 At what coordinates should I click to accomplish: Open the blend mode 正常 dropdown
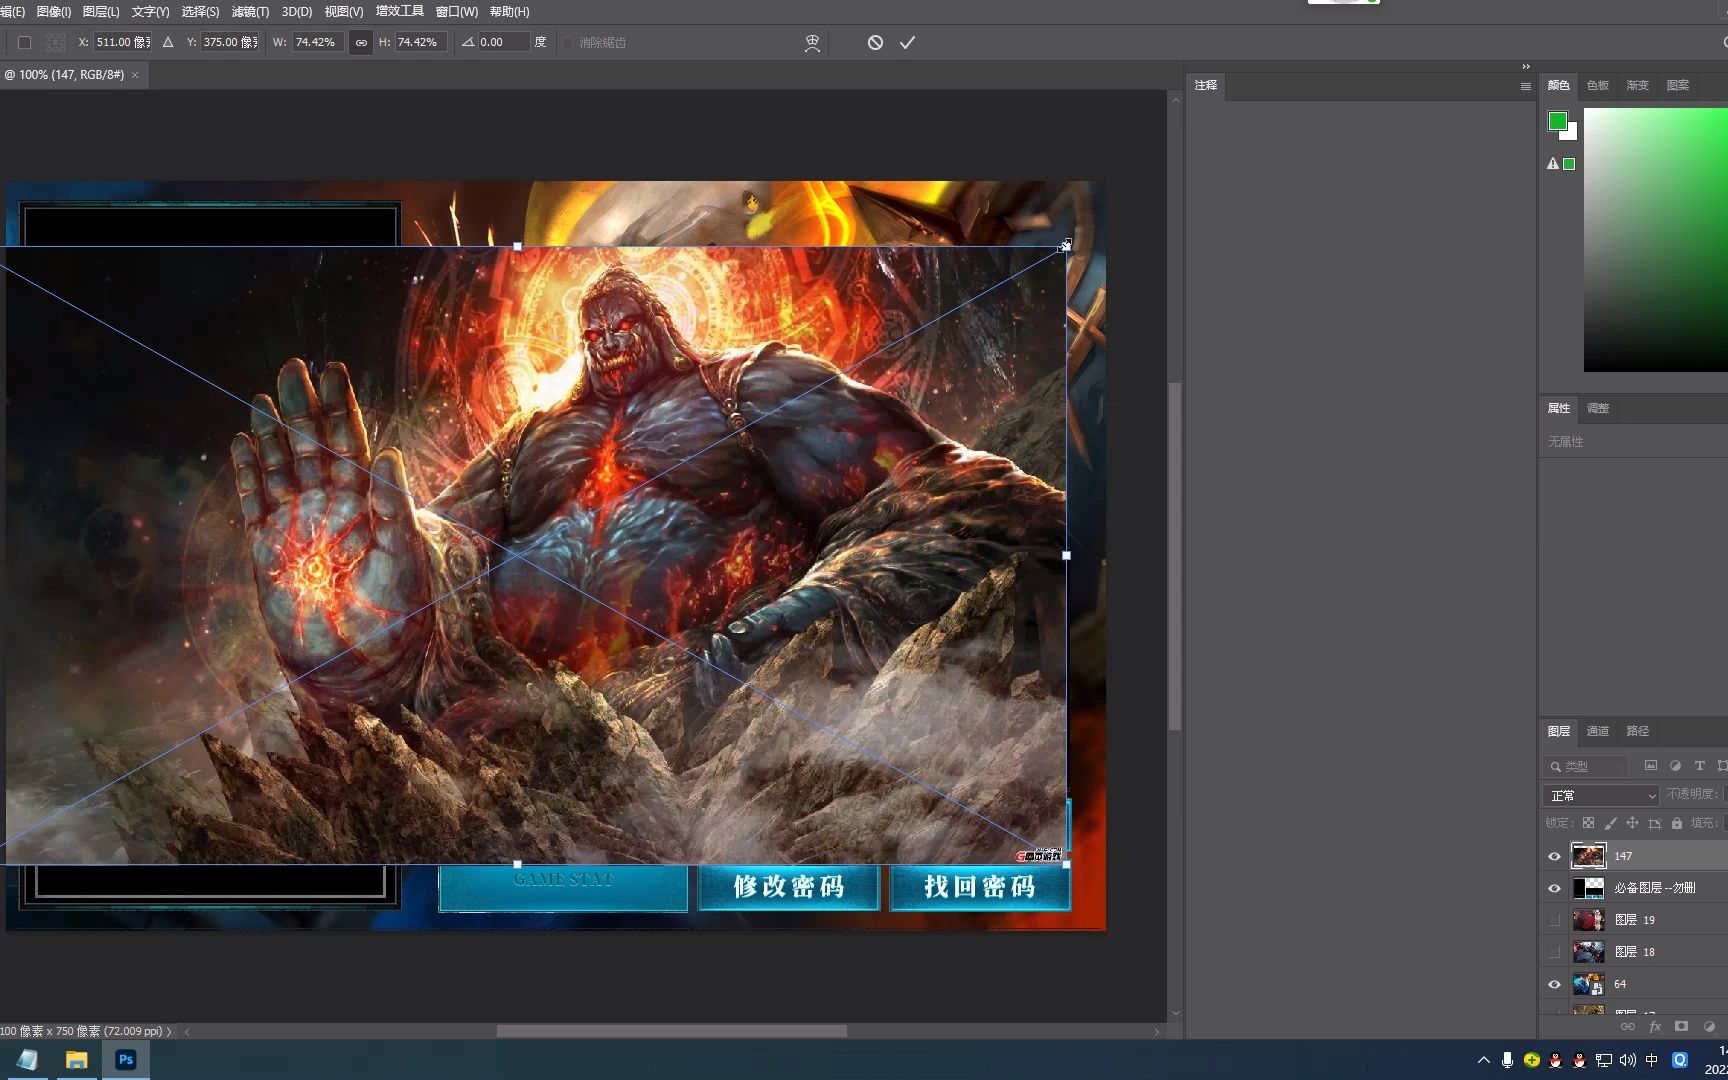tap(1601, 795)
